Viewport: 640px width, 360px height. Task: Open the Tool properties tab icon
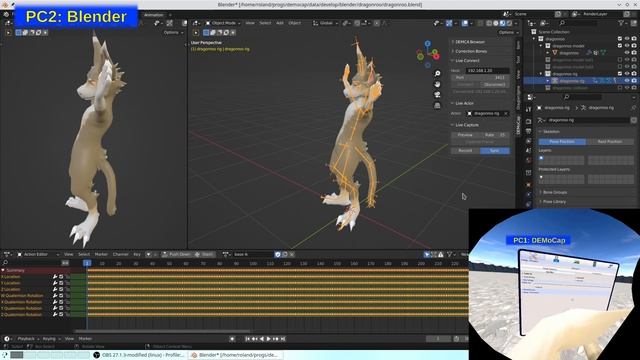(x=529, y=109)
